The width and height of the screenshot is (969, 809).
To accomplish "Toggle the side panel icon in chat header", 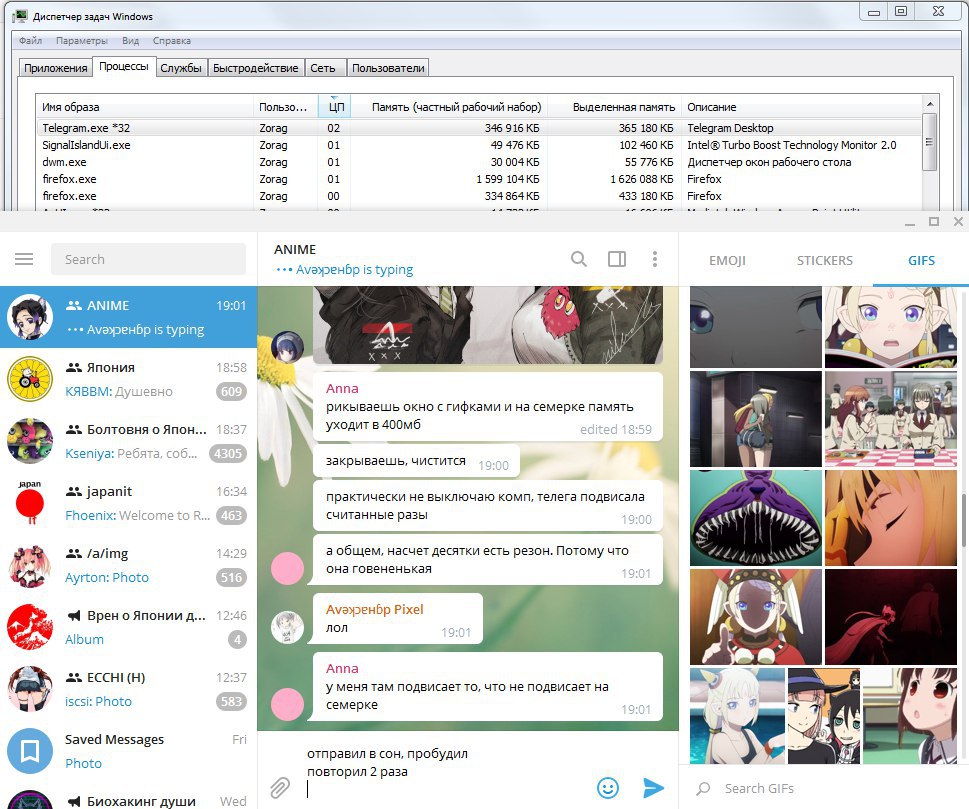I will 617,259.
